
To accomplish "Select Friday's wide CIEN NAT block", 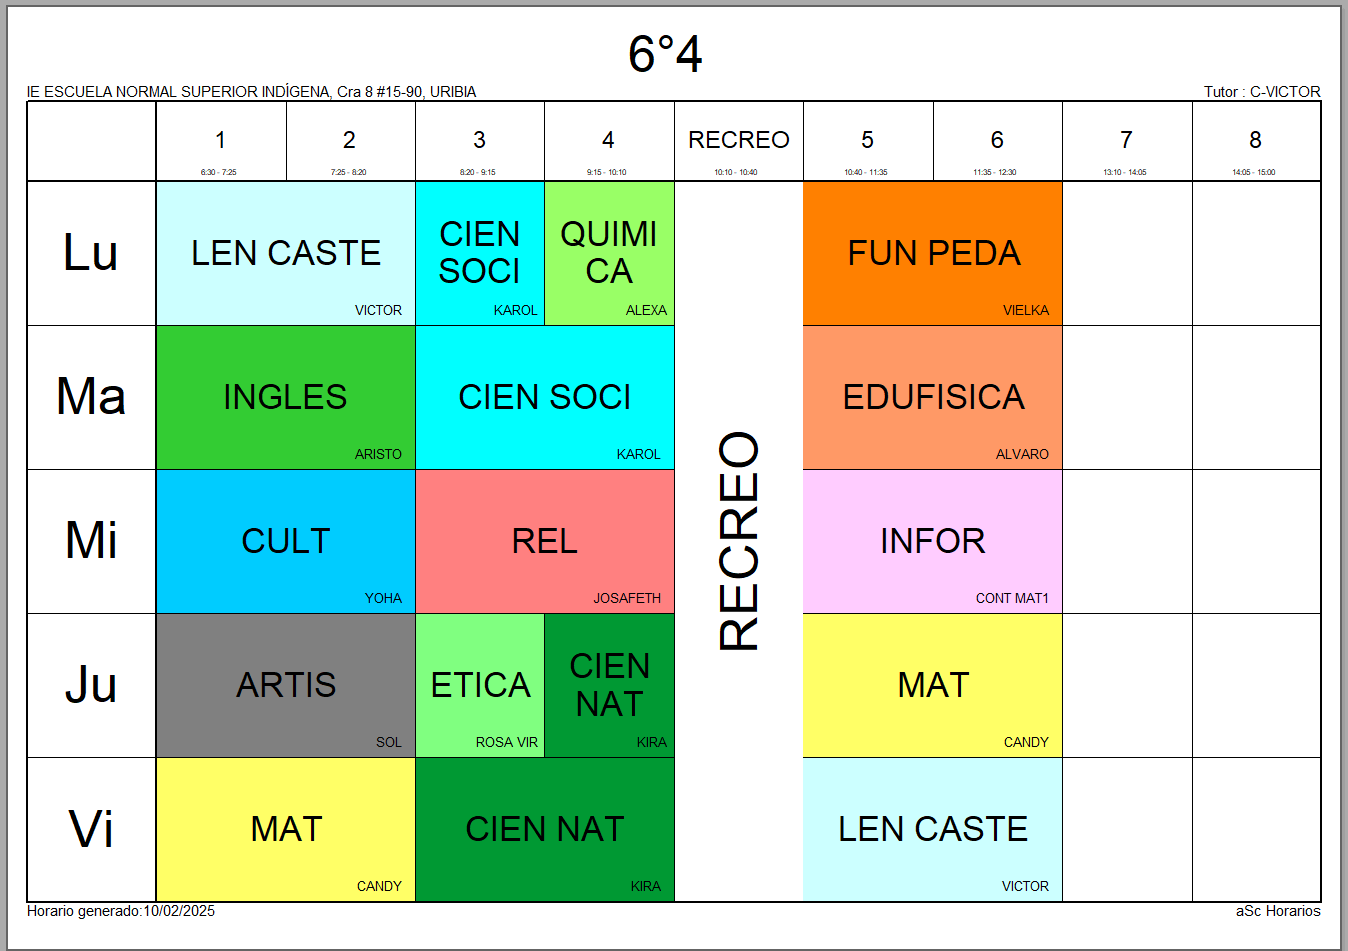I will coord(545,829).
